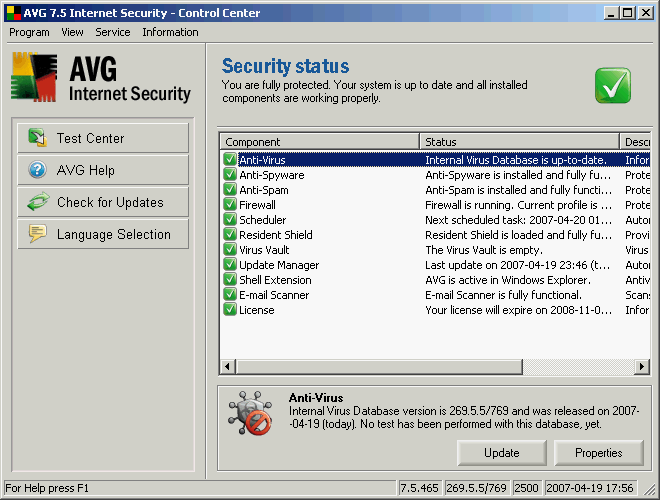The image size is (660, 500).
Task: Click status 'E-mail Scanner is fully functional.'
Action: click(503, 295)
